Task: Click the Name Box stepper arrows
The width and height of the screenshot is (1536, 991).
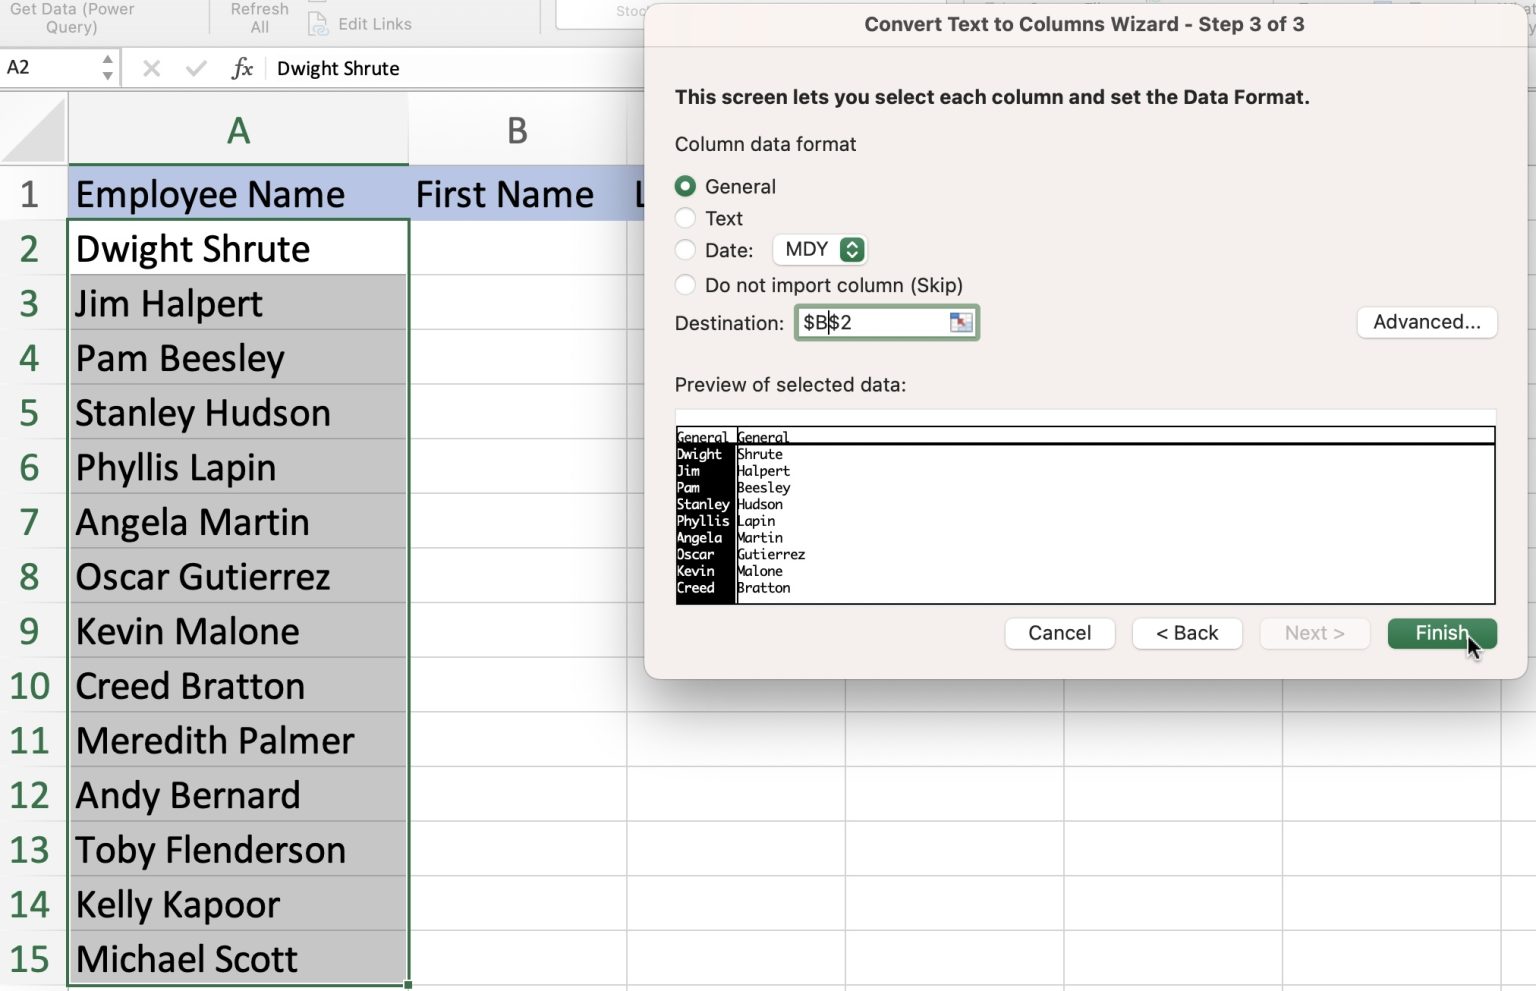Action: (x=105, y=67)
